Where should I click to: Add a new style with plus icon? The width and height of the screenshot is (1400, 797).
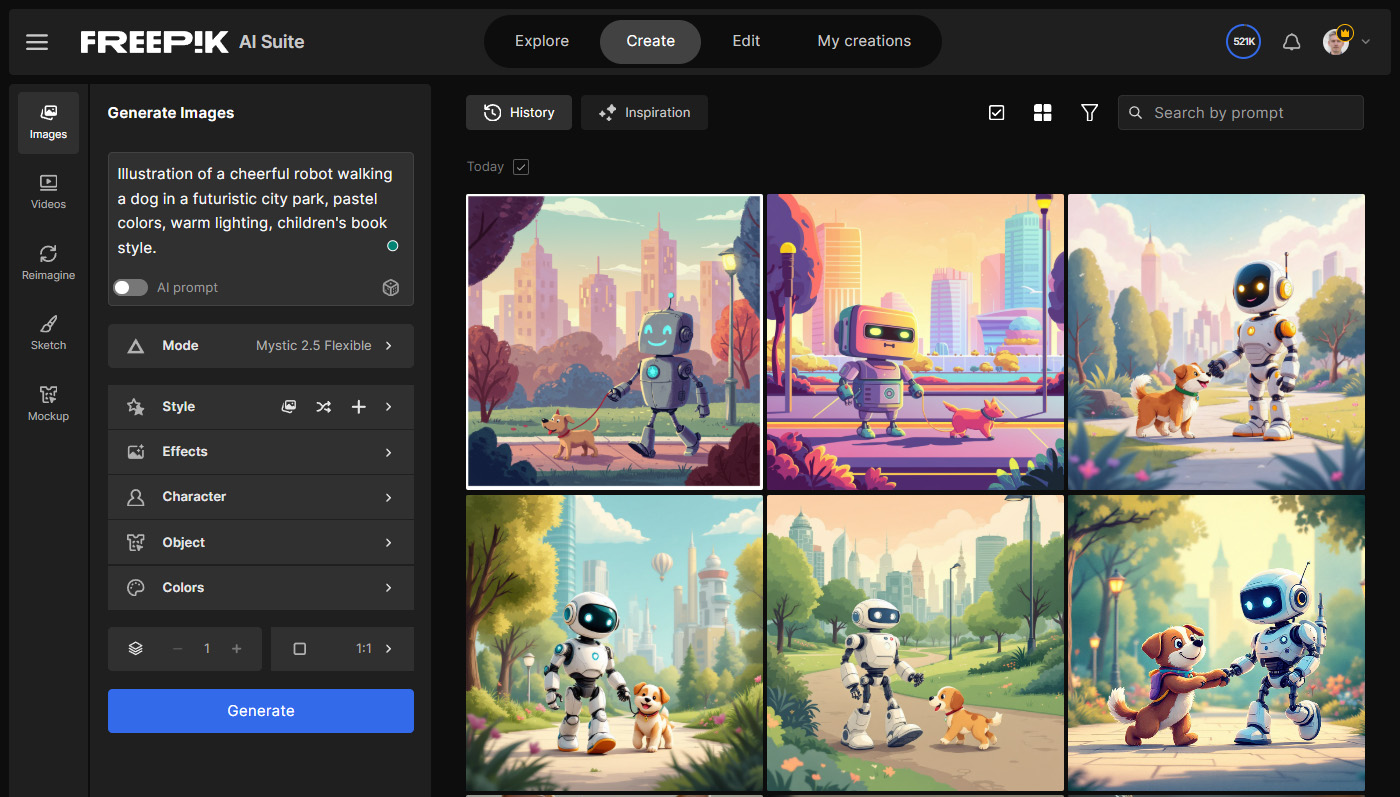pos(358,407)
